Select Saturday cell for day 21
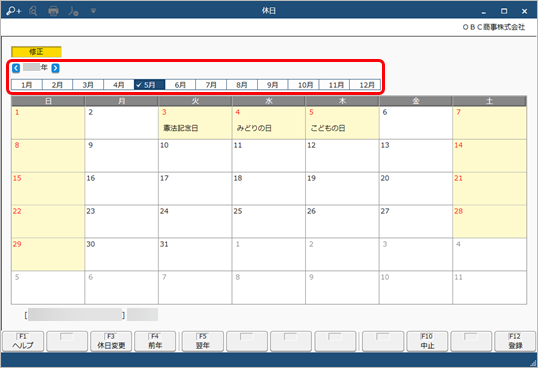This screenshot has height=368, width=538. coord(489,189)
